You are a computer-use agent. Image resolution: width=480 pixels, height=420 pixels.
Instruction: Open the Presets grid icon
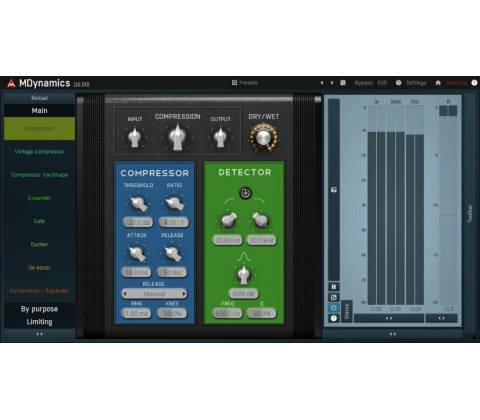click(234, 83)
